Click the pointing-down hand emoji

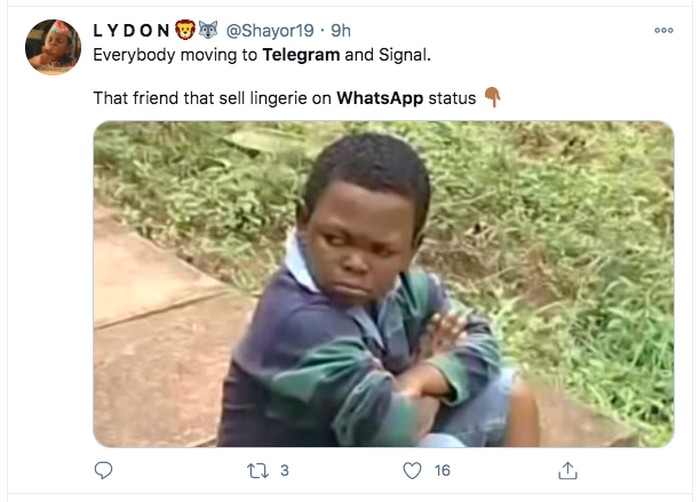[x=492, y=98]
